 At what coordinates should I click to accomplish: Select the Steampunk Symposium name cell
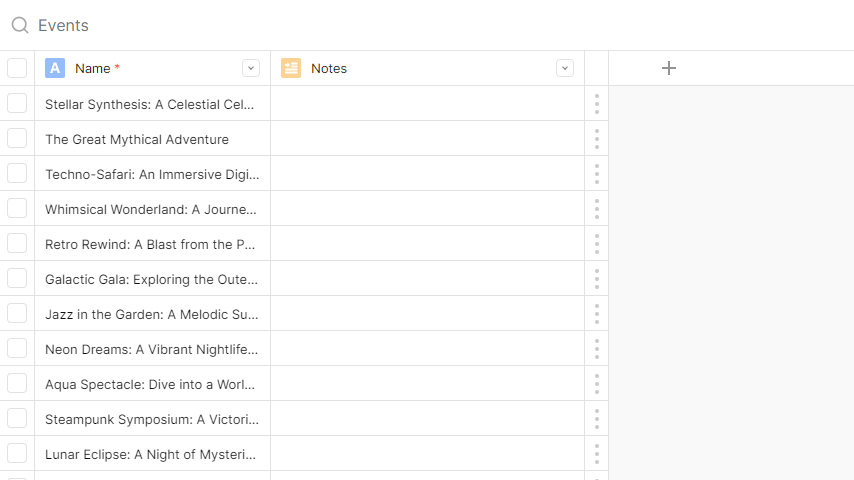pyautogui.click(x=152, y=418)
